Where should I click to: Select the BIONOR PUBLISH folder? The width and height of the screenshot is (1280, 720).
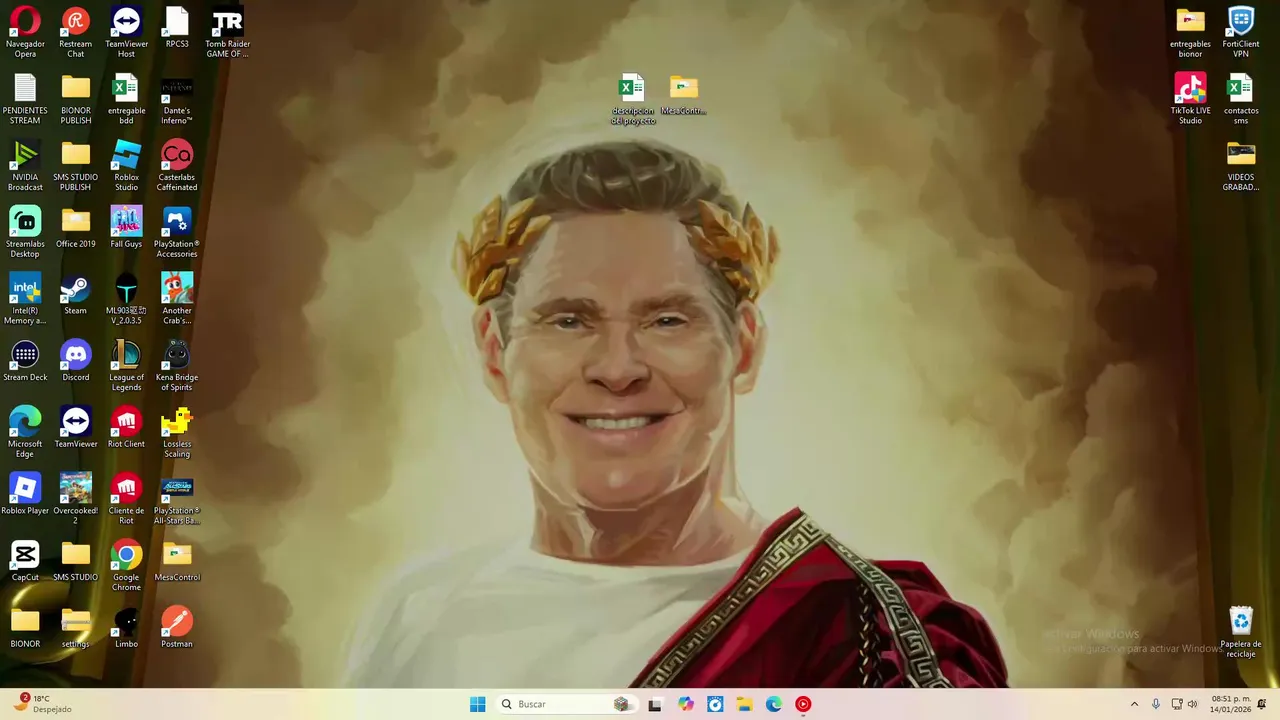click(76, 99)
